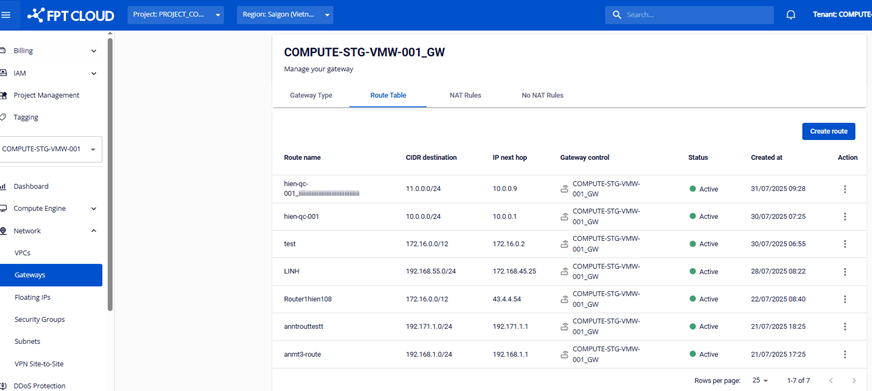Open action menu for hien-qc-001 route 10.0.0.0/24
This screenshot has height=391, width=872.
[845, 216]
